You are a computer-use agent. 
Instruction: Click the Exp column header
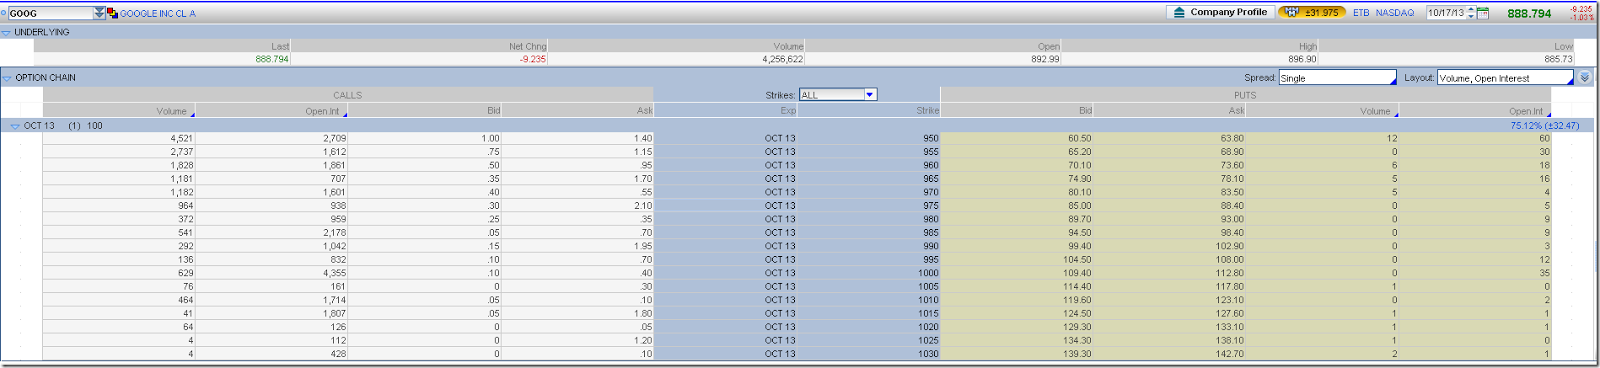coord(788,110)
